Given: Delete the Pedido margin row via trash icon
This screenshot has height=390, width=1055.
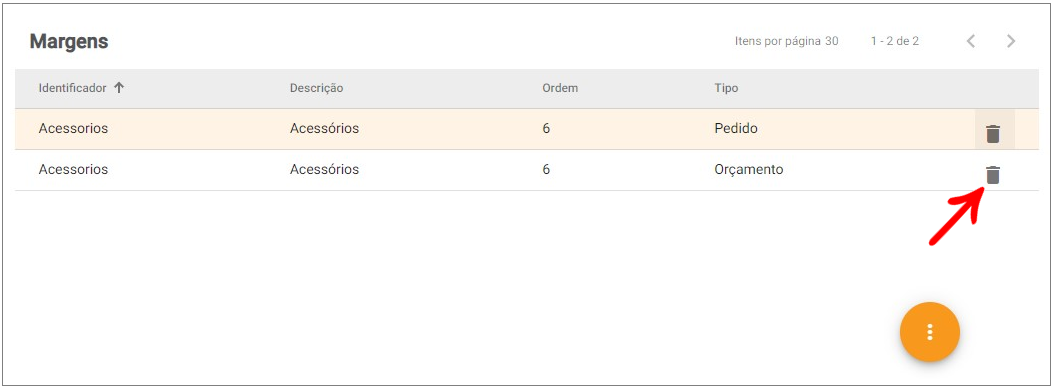Looking at the screenshot, I should pos(993,134).
